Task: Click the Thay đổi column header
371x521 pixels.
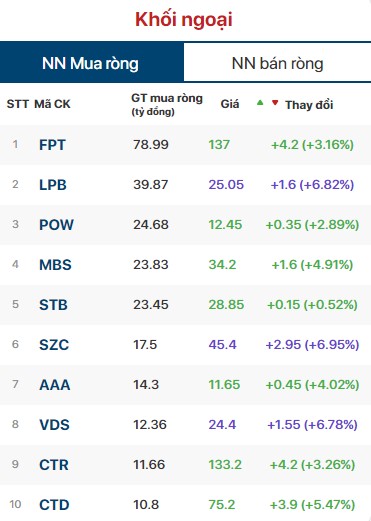Action: 309,105
